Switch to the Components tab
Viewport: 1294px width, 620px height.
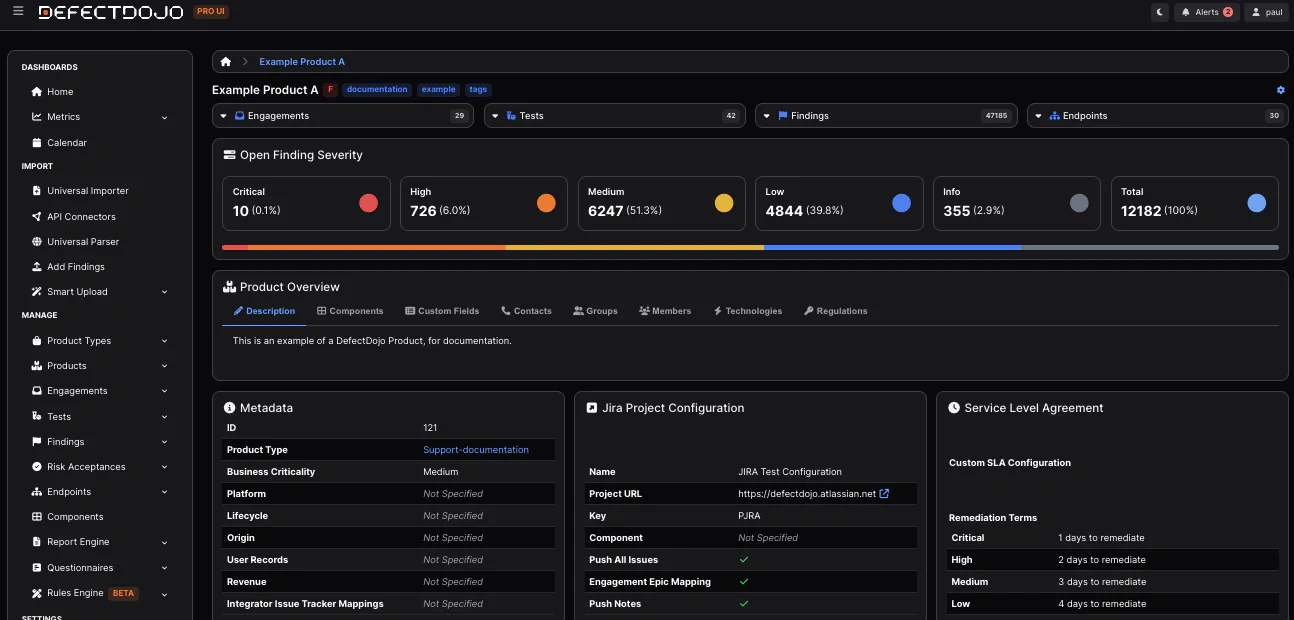(x=350, y=311)
